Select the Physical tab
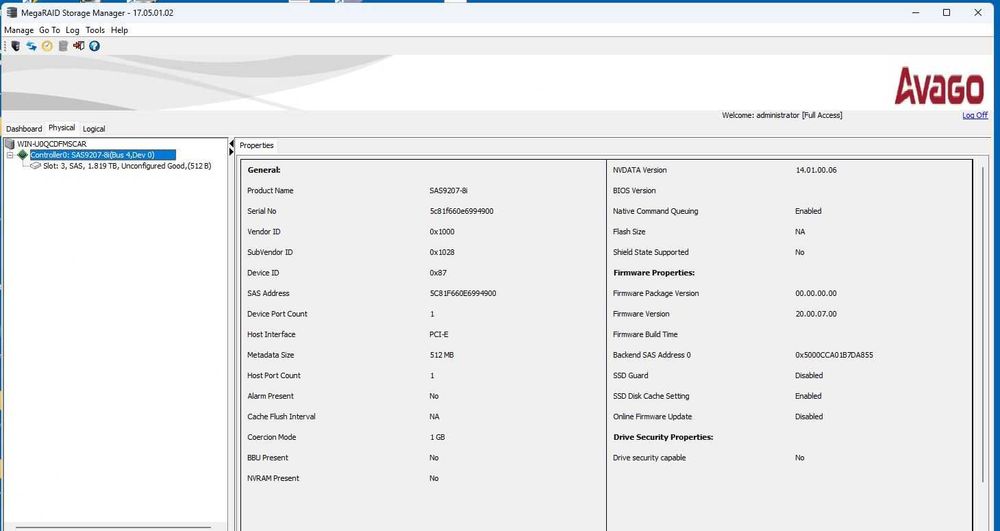Screen dimensions: 1000x531 click(x=62, y=127)
